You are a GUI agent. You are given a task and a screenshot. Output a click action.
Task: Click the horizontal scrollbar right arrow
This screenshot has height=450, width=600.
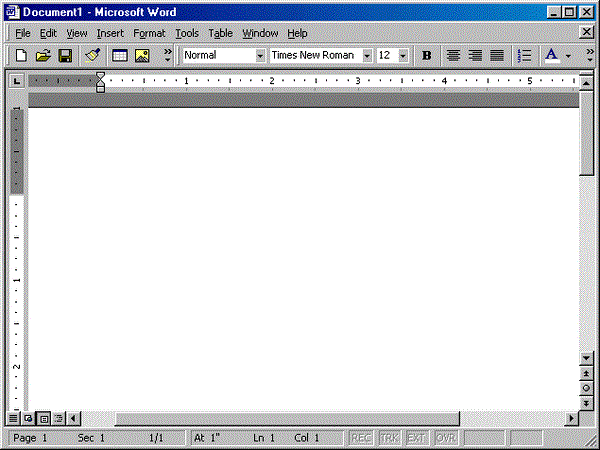pyautogui.click(x=572, y=418)
